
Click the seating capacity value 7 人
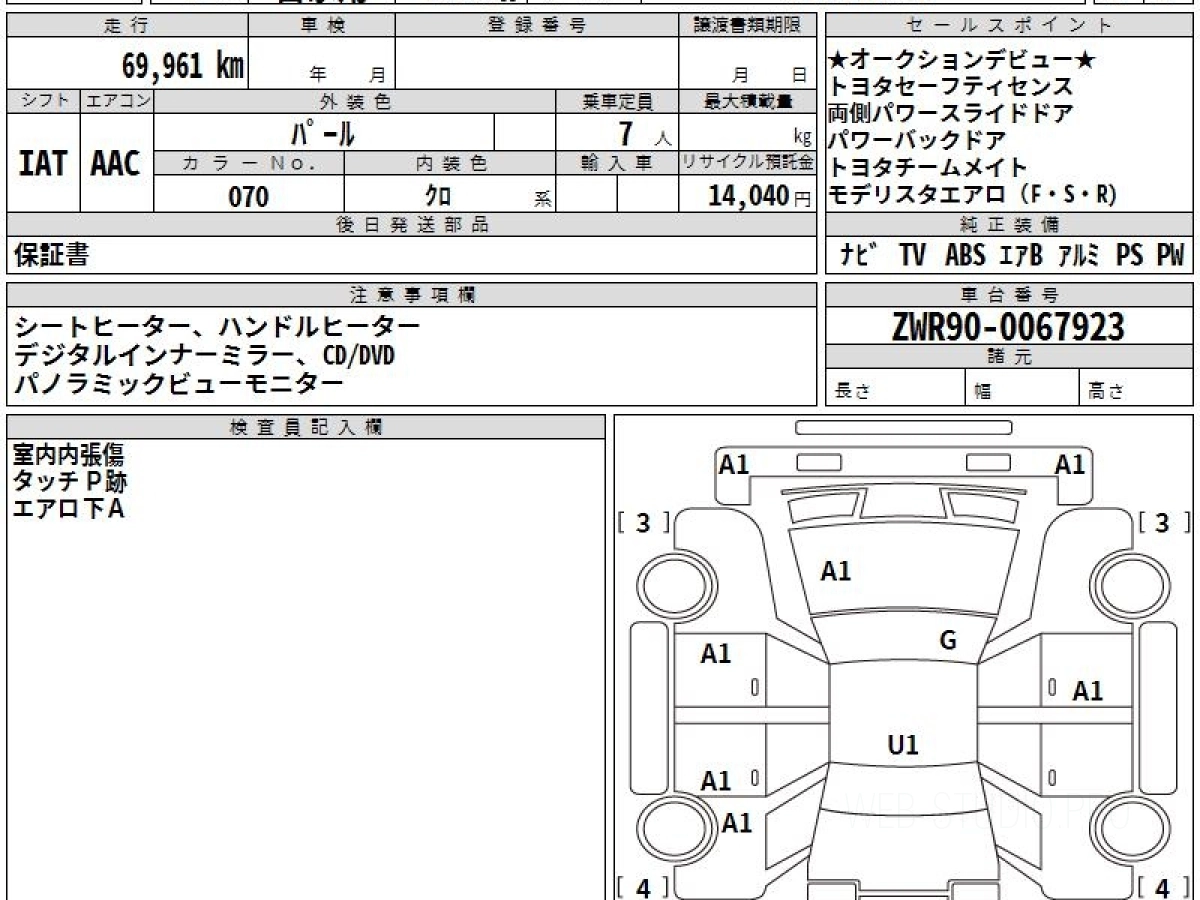pos(646,133)
